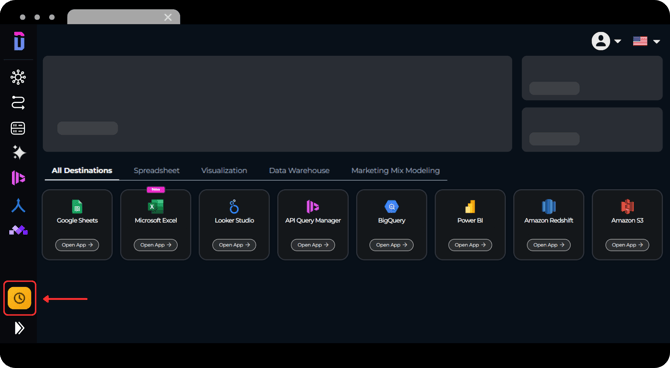Open the data transfers arrows icon
This screenshot has width=670, height=368.
pos(18,103)
